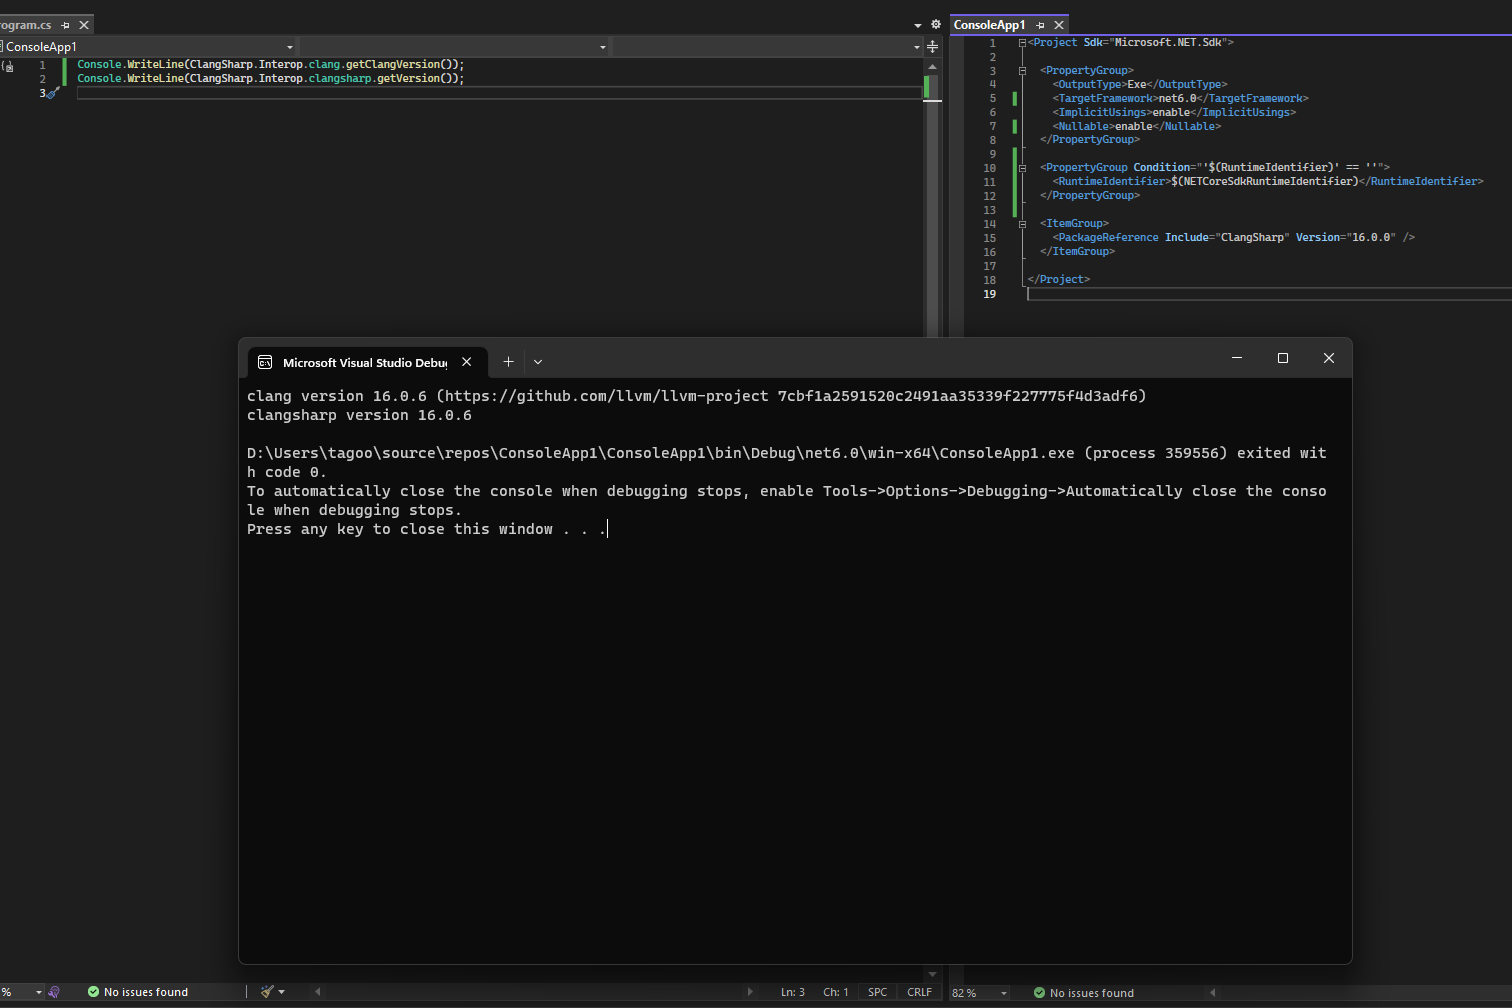
Task: Click the command prompt icon on the terminal tab
Action: point(264,361)
